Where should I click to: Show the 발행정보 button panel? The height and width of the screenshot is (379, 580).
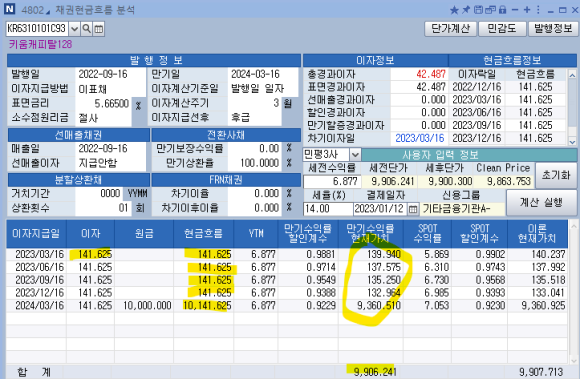(x=553, y=28)
